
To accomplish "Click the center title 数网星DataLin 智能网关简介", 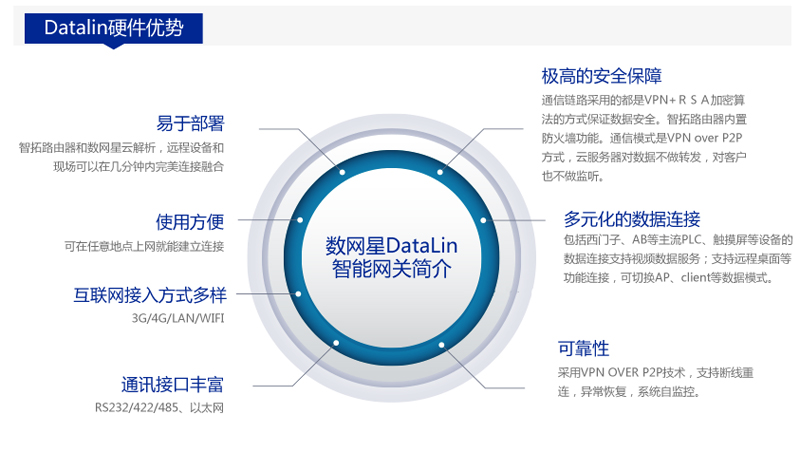I will tap(391, 257).
